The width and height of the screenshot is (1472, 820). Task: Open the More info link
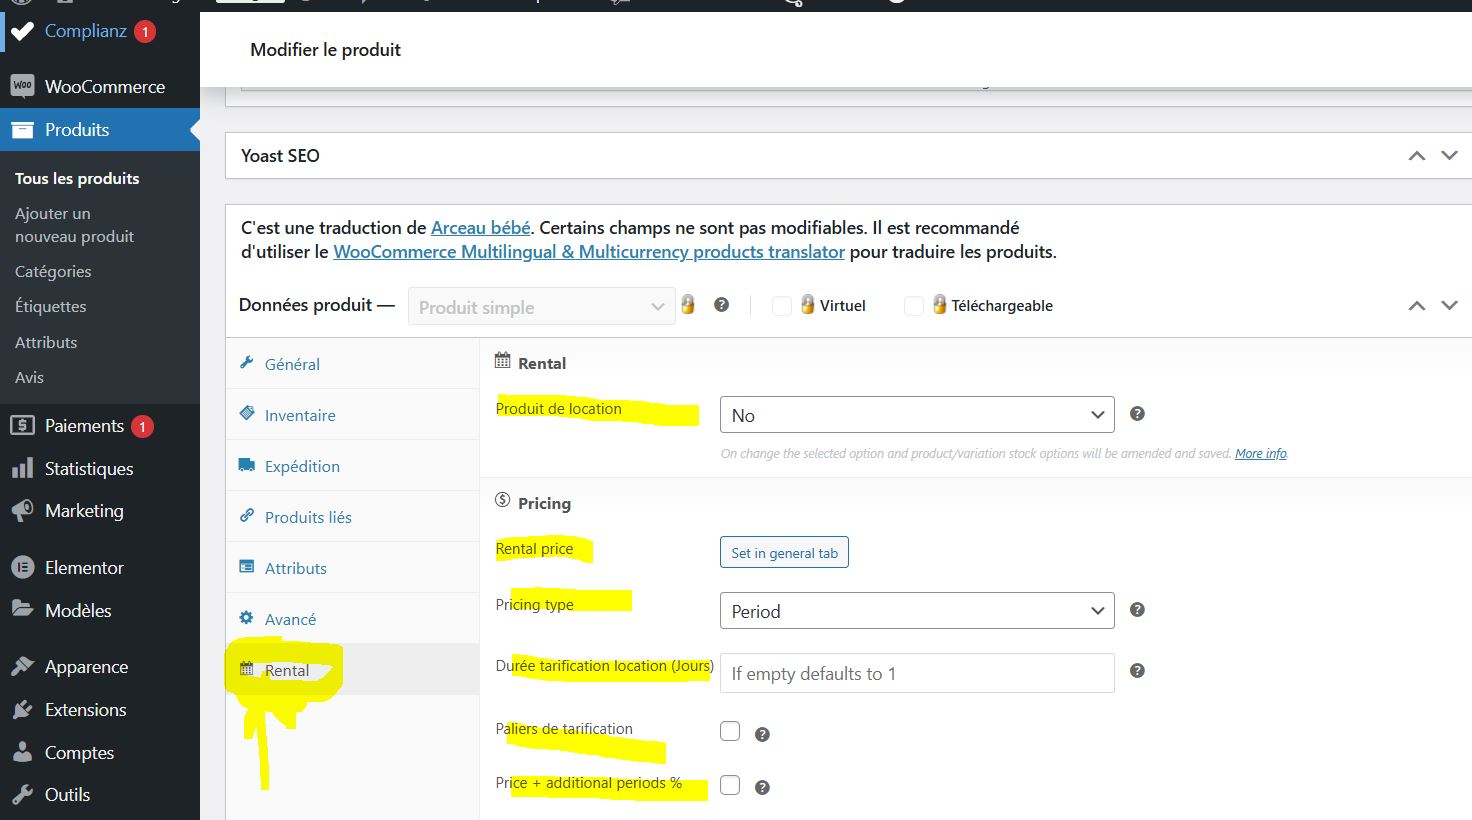click(1261, 454)
